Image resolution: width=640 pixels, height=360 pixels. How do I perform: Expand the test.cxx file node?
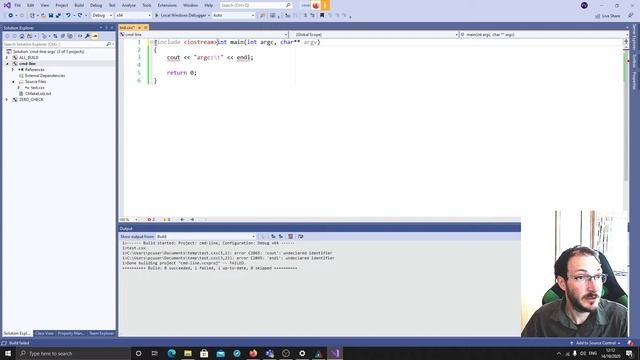pyautogui.click(x=19, y=88)
